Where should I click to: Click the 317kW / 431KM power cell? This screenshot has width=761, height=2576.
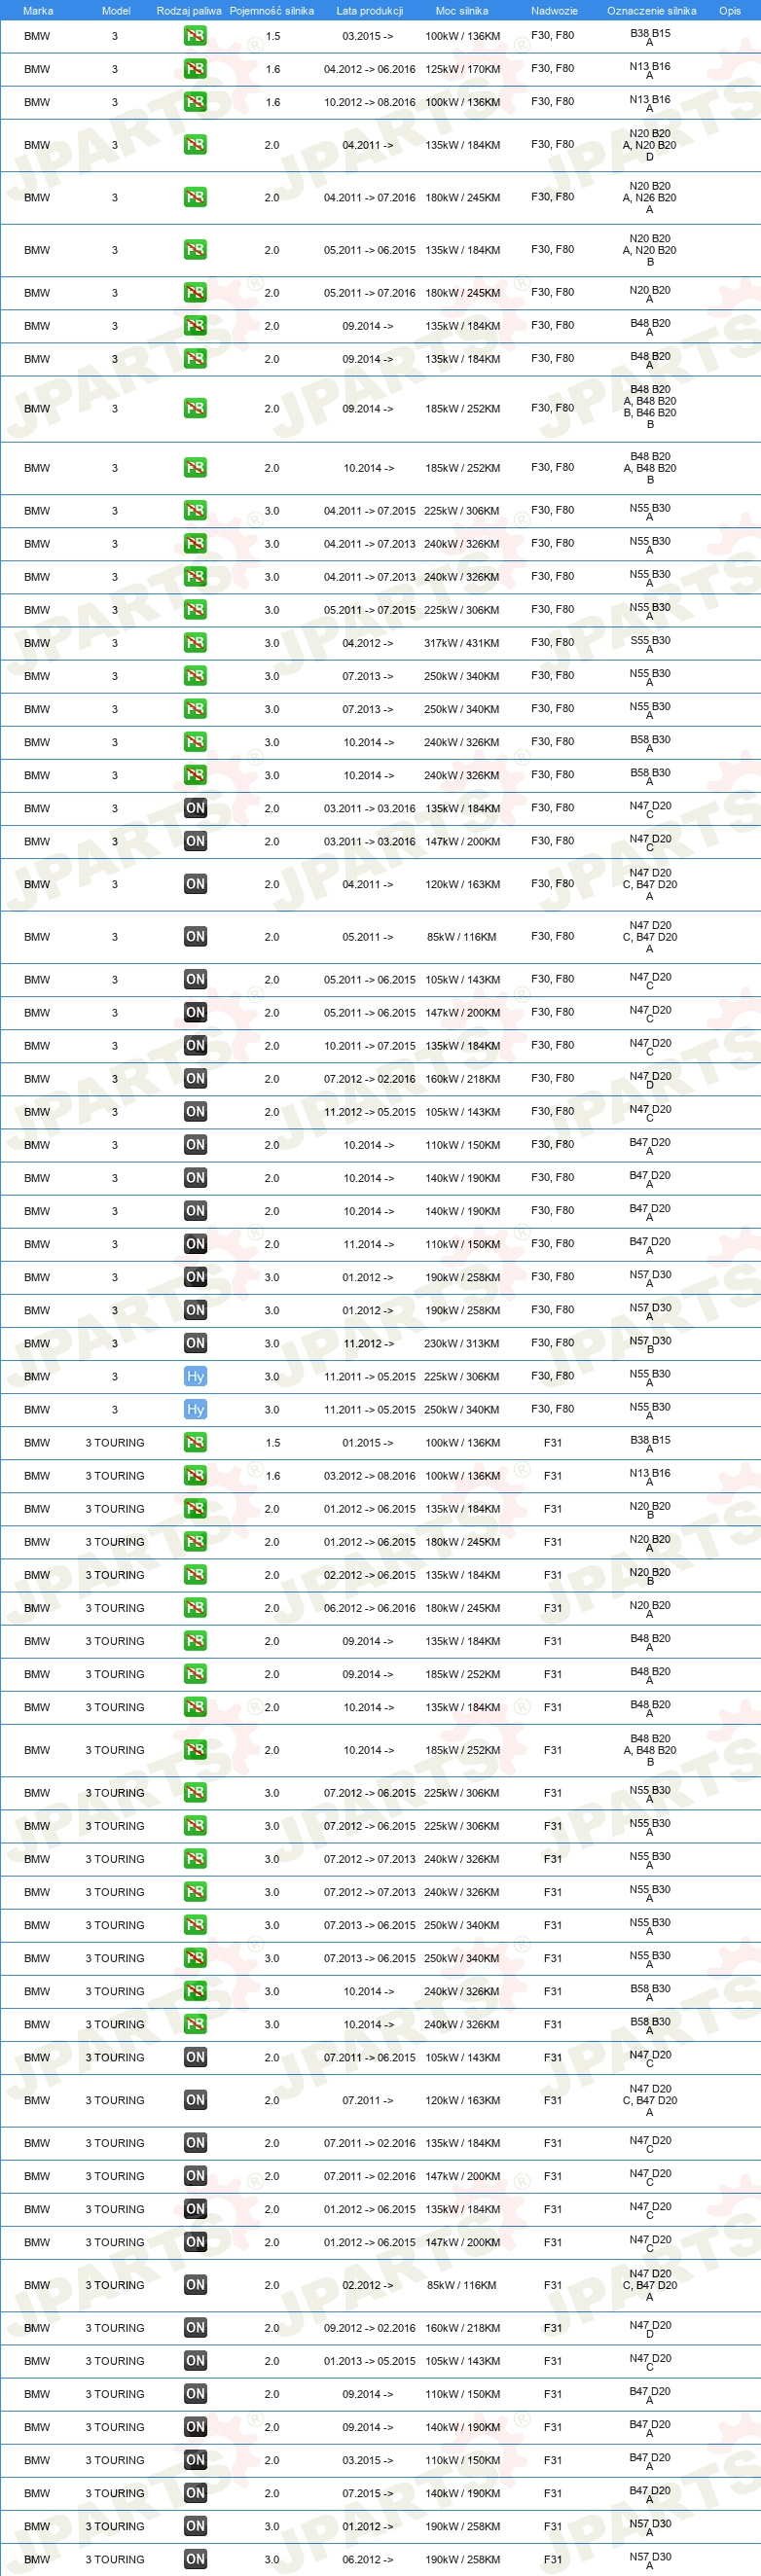(462, 643)
